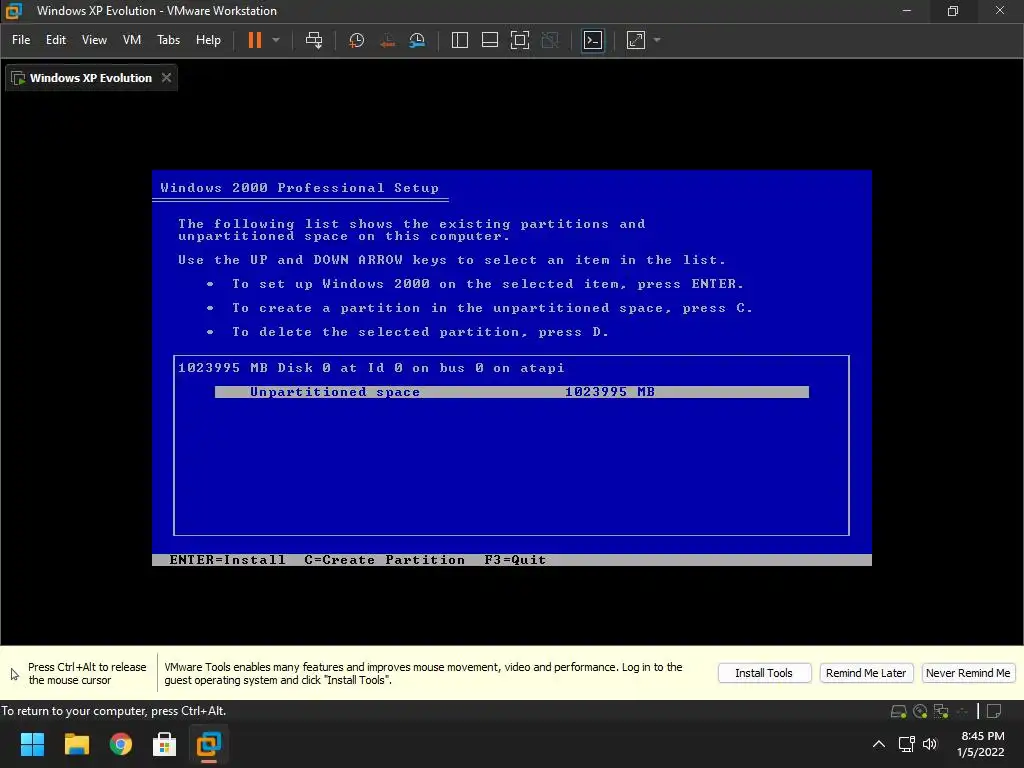
Task: Show hidden system tray icons
Action: [x=879, y=744]
